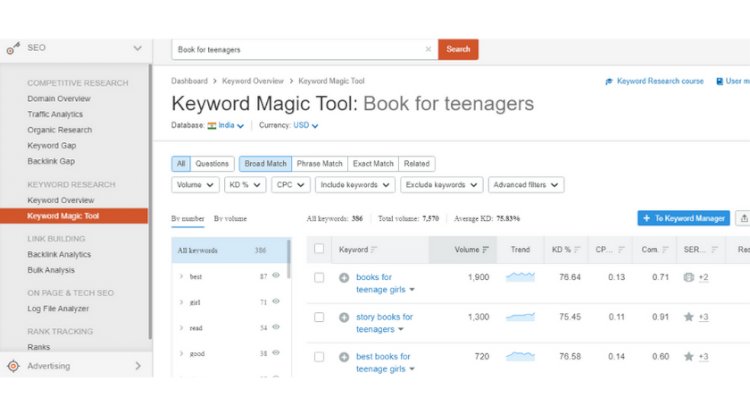This screenshot has width=750, height=415.
Task: Click the India flag icon
Action: coord(212,126)
